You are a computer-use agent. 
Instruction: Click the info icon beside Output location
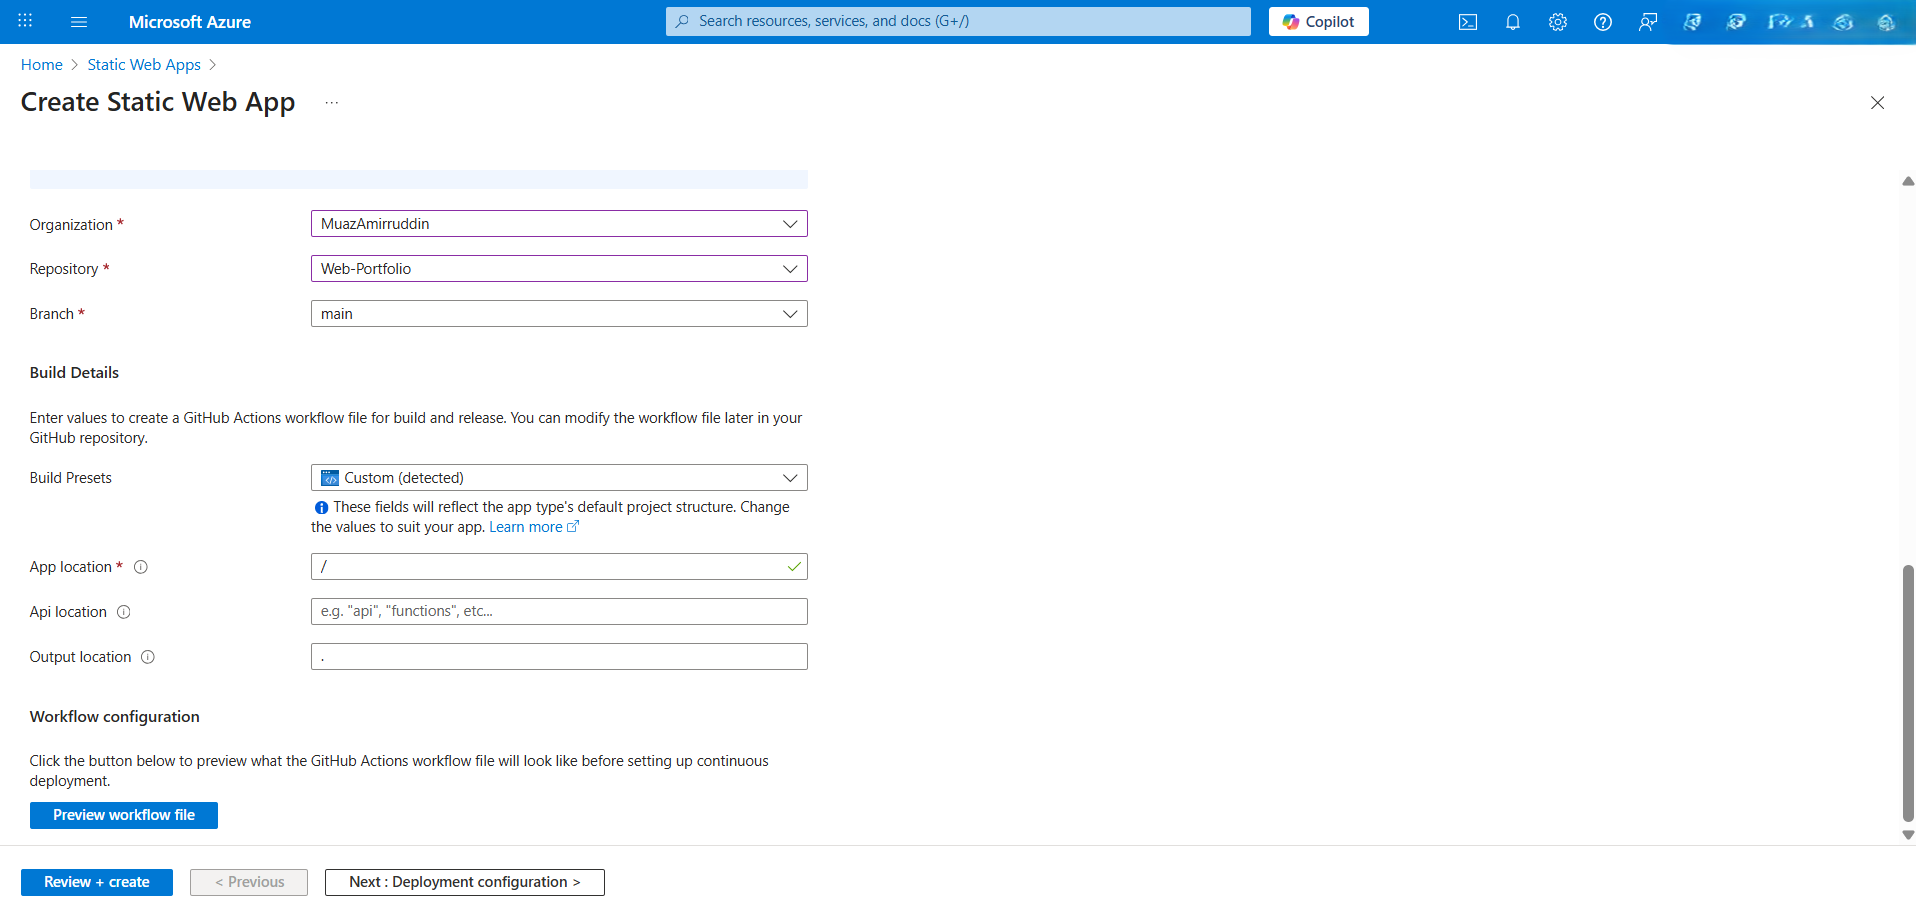click(x=148, y=657)
